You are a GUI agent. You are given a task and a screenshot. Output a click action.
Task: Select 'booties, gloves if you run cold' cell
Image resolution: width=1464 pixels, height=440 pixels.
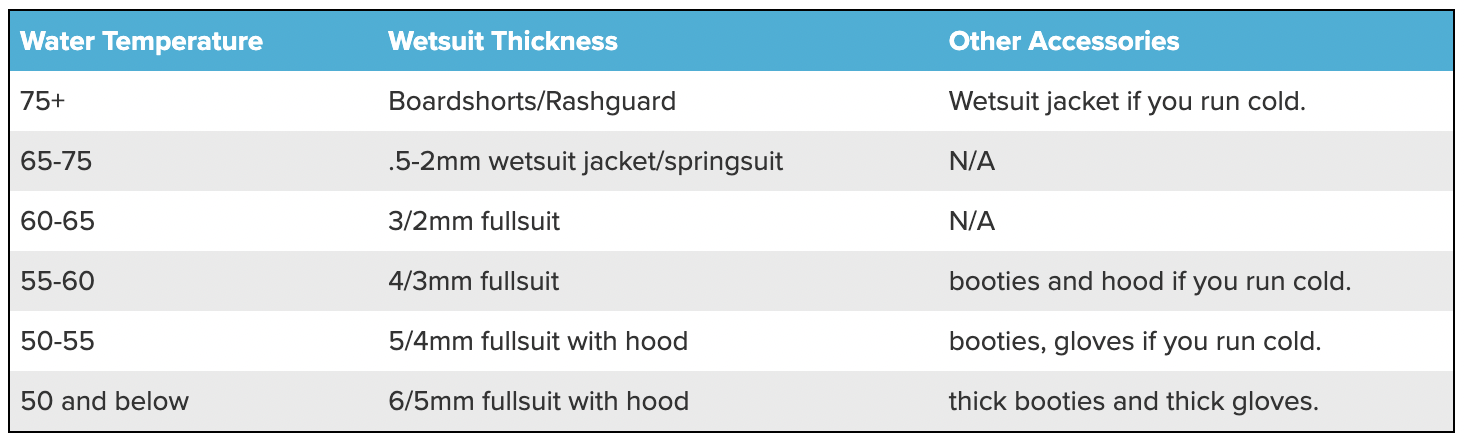(x=1135, y=341)
